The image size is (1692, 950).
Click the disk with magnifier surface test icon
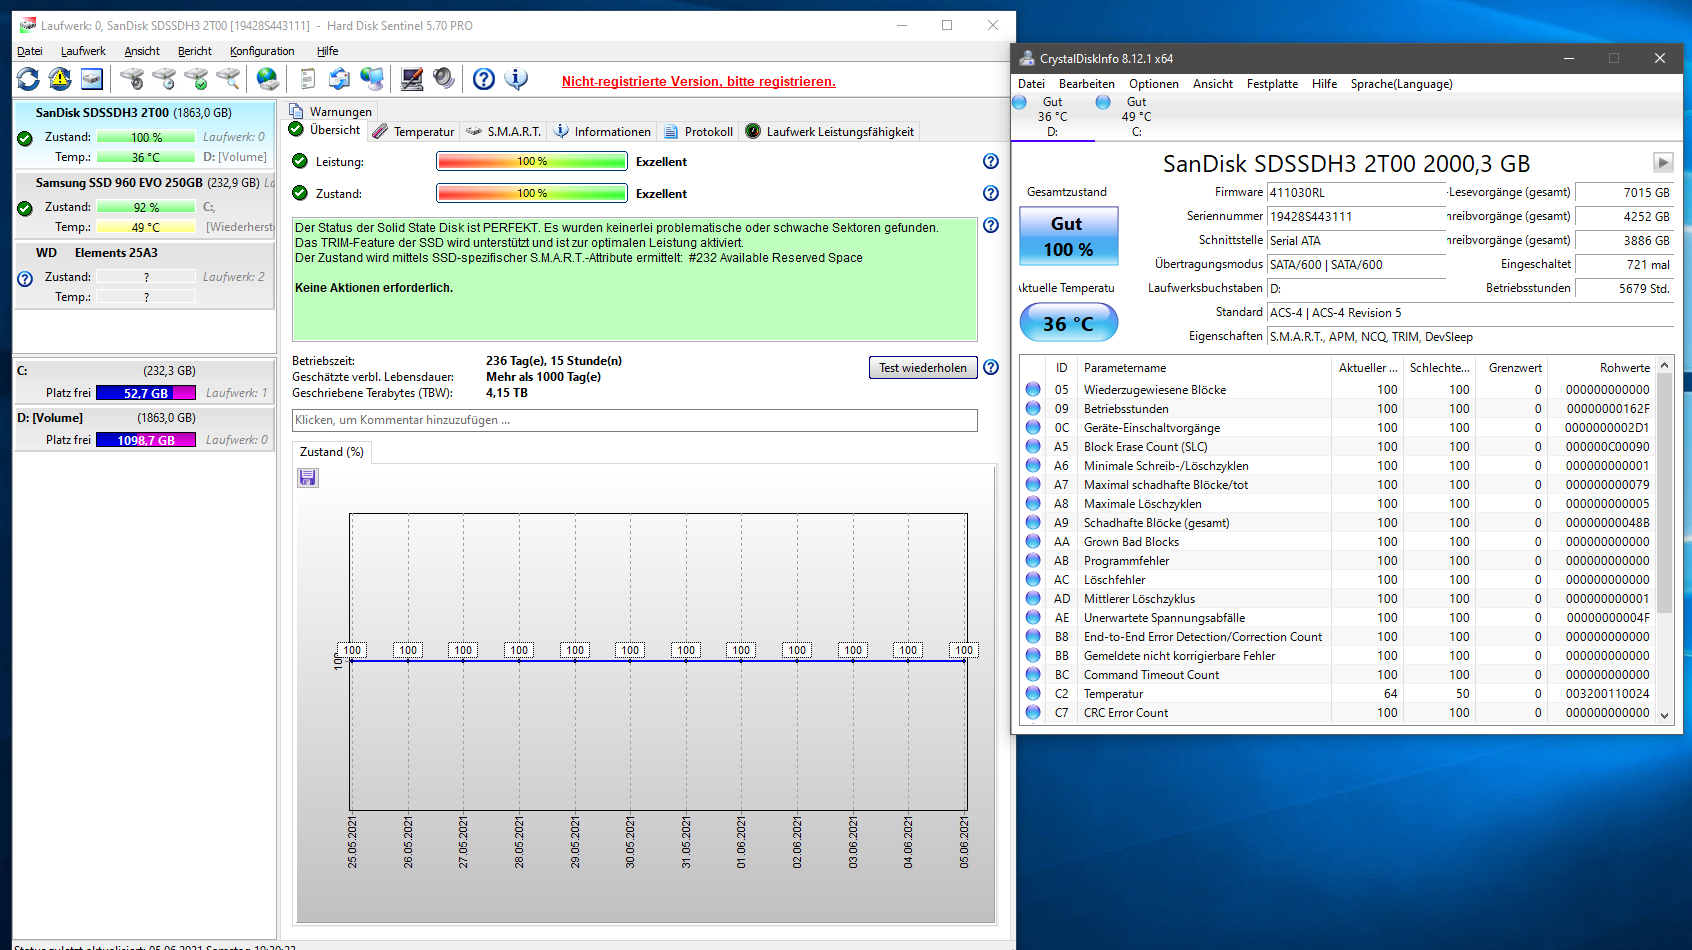pyautogui.click(x=228, y=79)
